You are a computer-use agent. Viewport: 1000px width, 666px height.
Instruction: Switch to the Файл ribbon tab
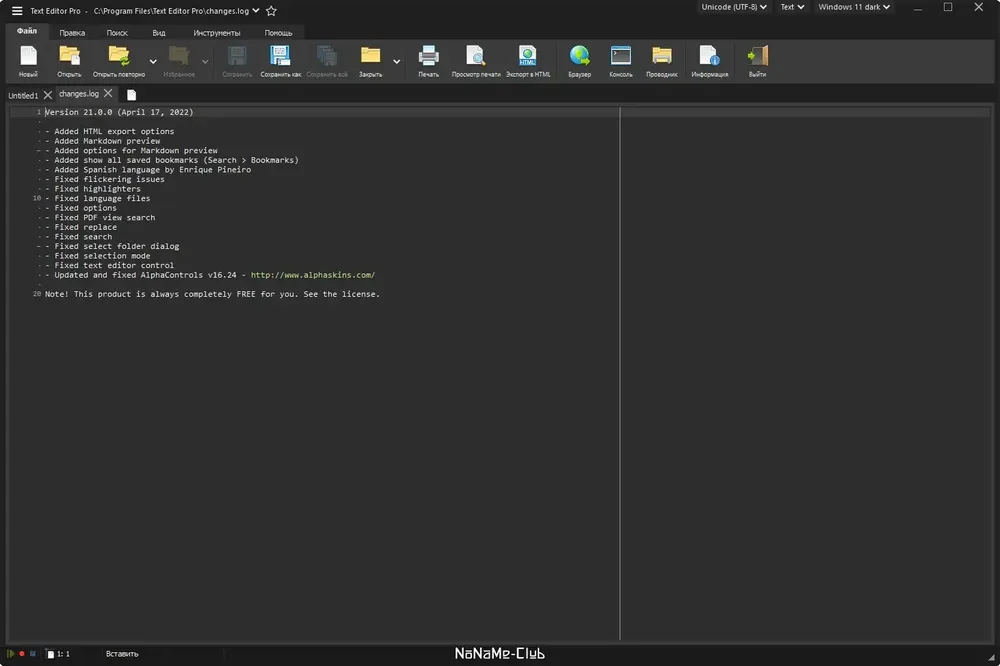pyautogui.click(x=27, y=31)
